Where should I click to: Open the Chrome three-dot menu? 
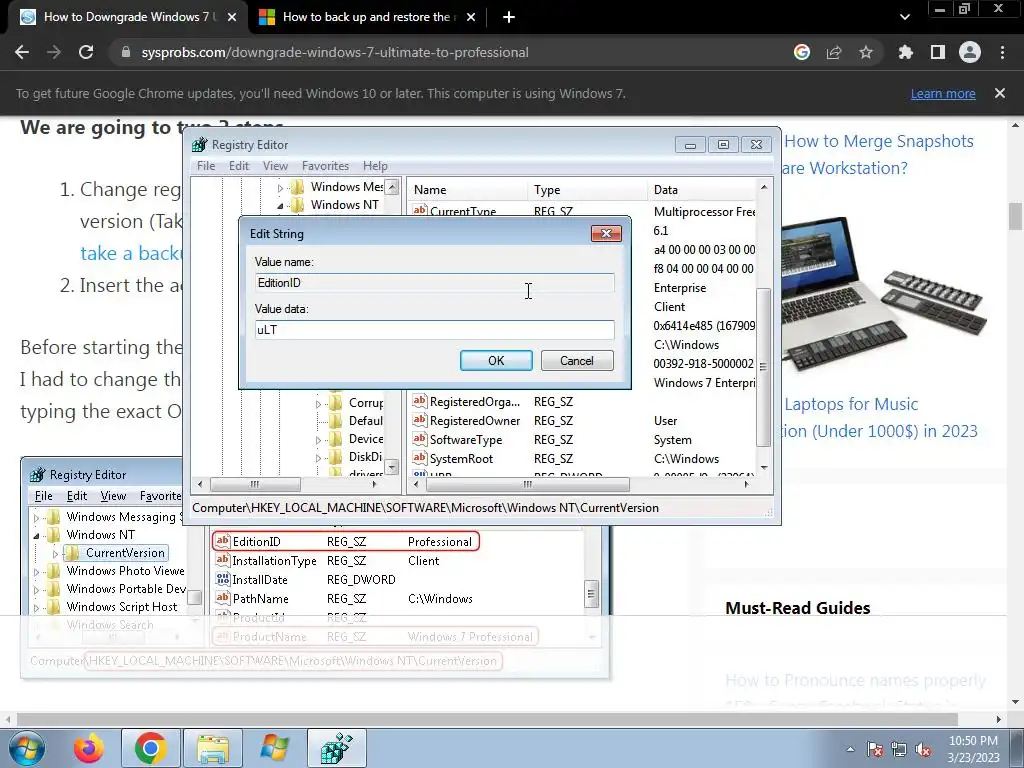pos(1002,52)
